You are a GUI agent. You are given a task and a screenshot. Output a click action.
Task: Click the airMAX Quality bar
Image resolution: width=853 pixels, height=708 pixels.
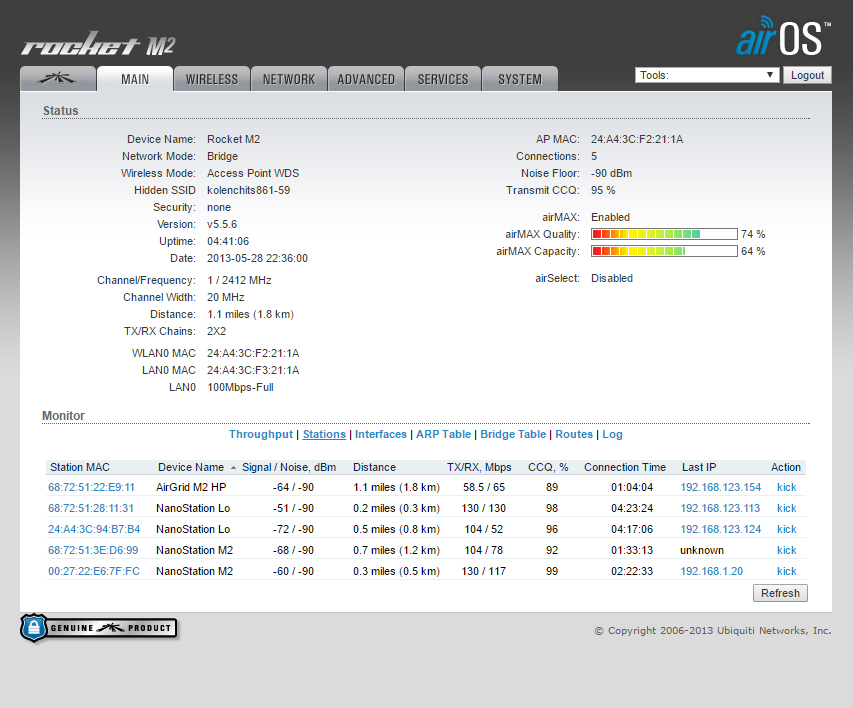click(x=664, y=234)
